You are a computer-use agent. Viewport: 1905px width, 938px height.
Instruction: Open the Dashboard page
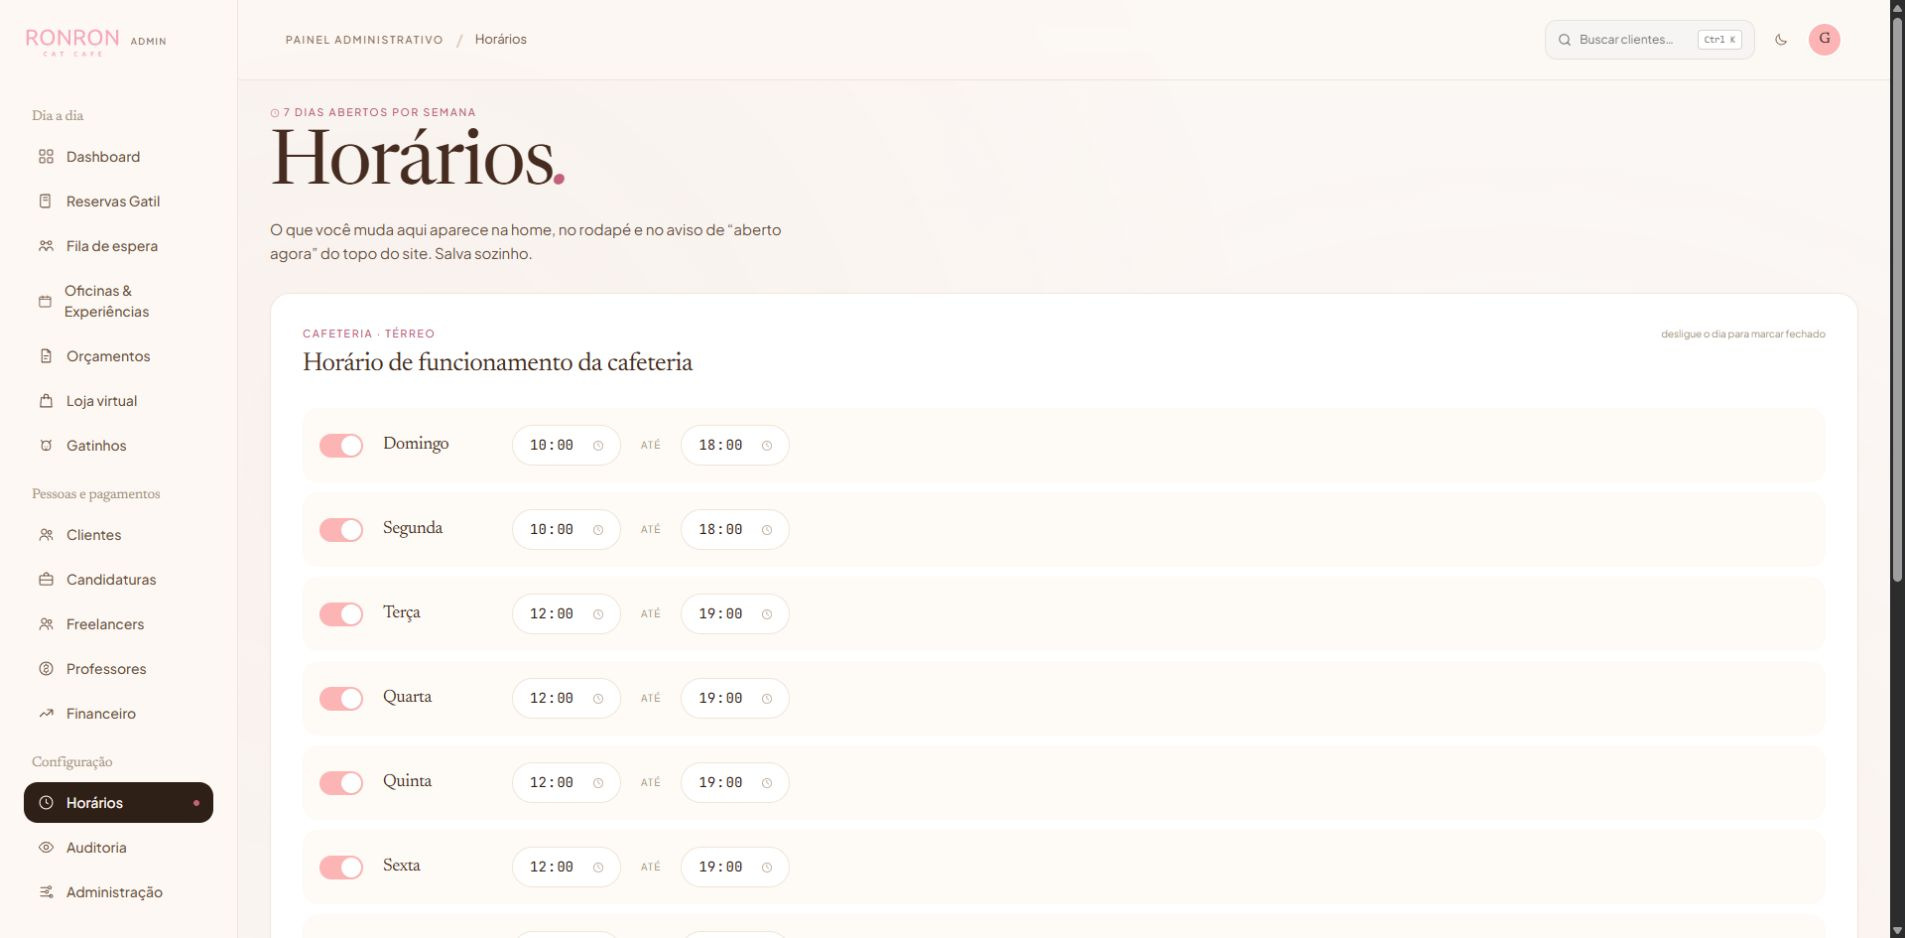tap(118, 157)
